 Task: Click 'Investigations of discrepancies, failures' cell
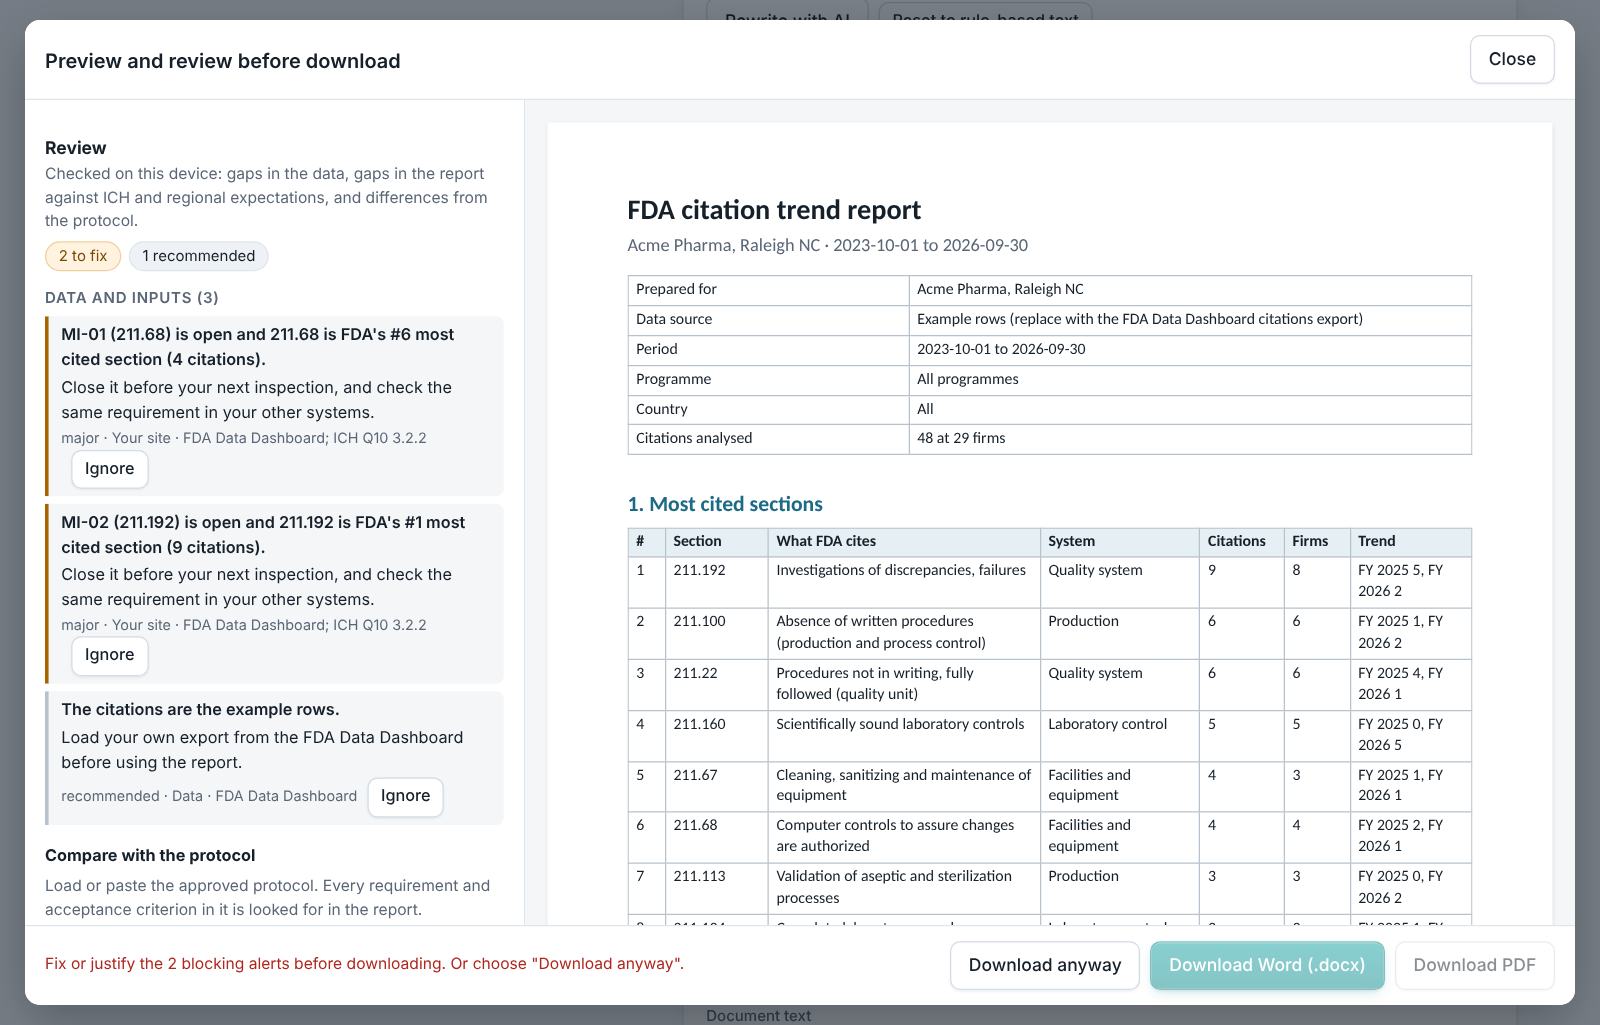click(x=904, y=581)
